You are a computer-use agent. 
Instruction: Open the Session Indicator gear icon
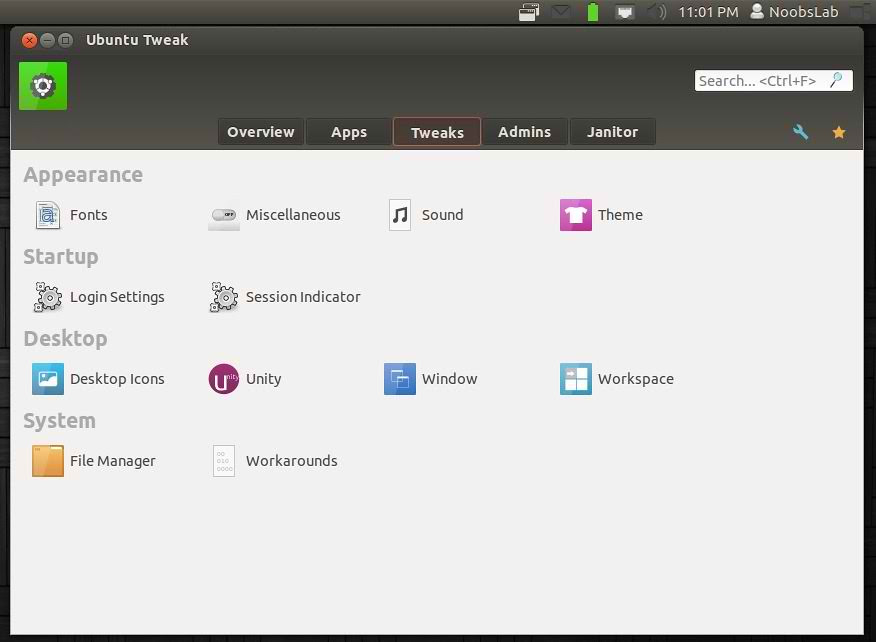pos(224,297)
